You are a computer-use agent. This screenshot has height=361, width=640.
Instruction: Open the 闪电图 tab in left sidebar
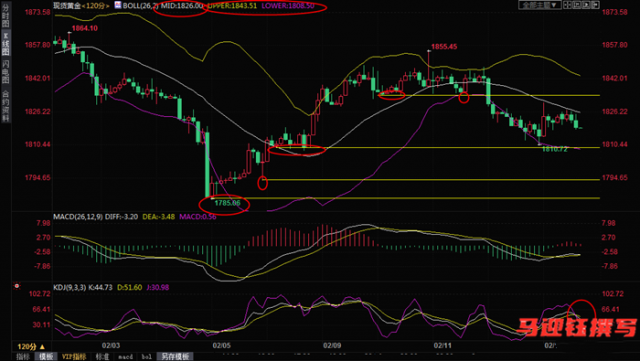coord(5,71)
